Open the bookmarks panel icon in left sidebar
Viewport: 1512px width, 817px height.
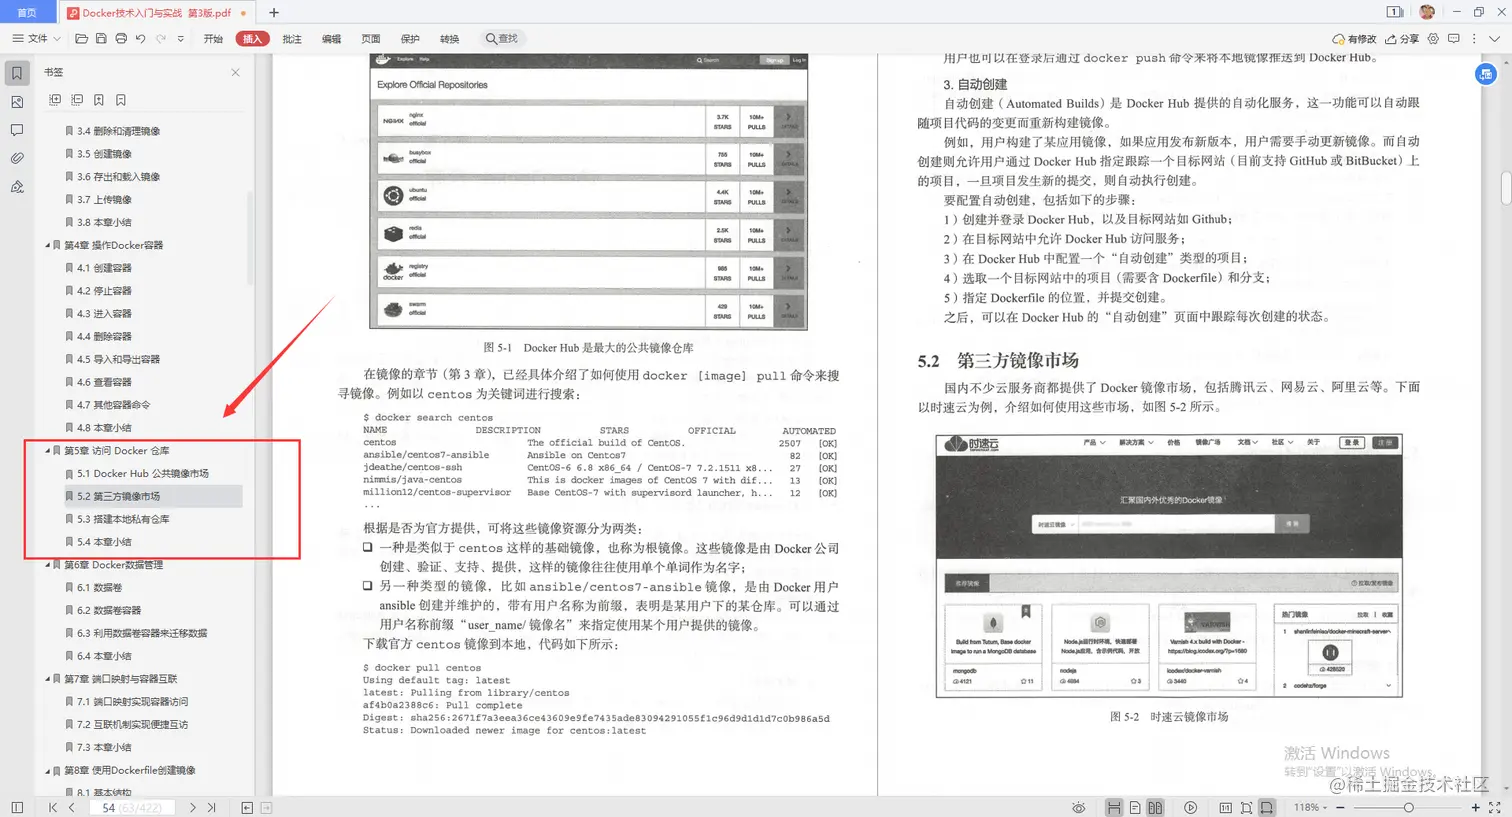(x=15, y=72)
